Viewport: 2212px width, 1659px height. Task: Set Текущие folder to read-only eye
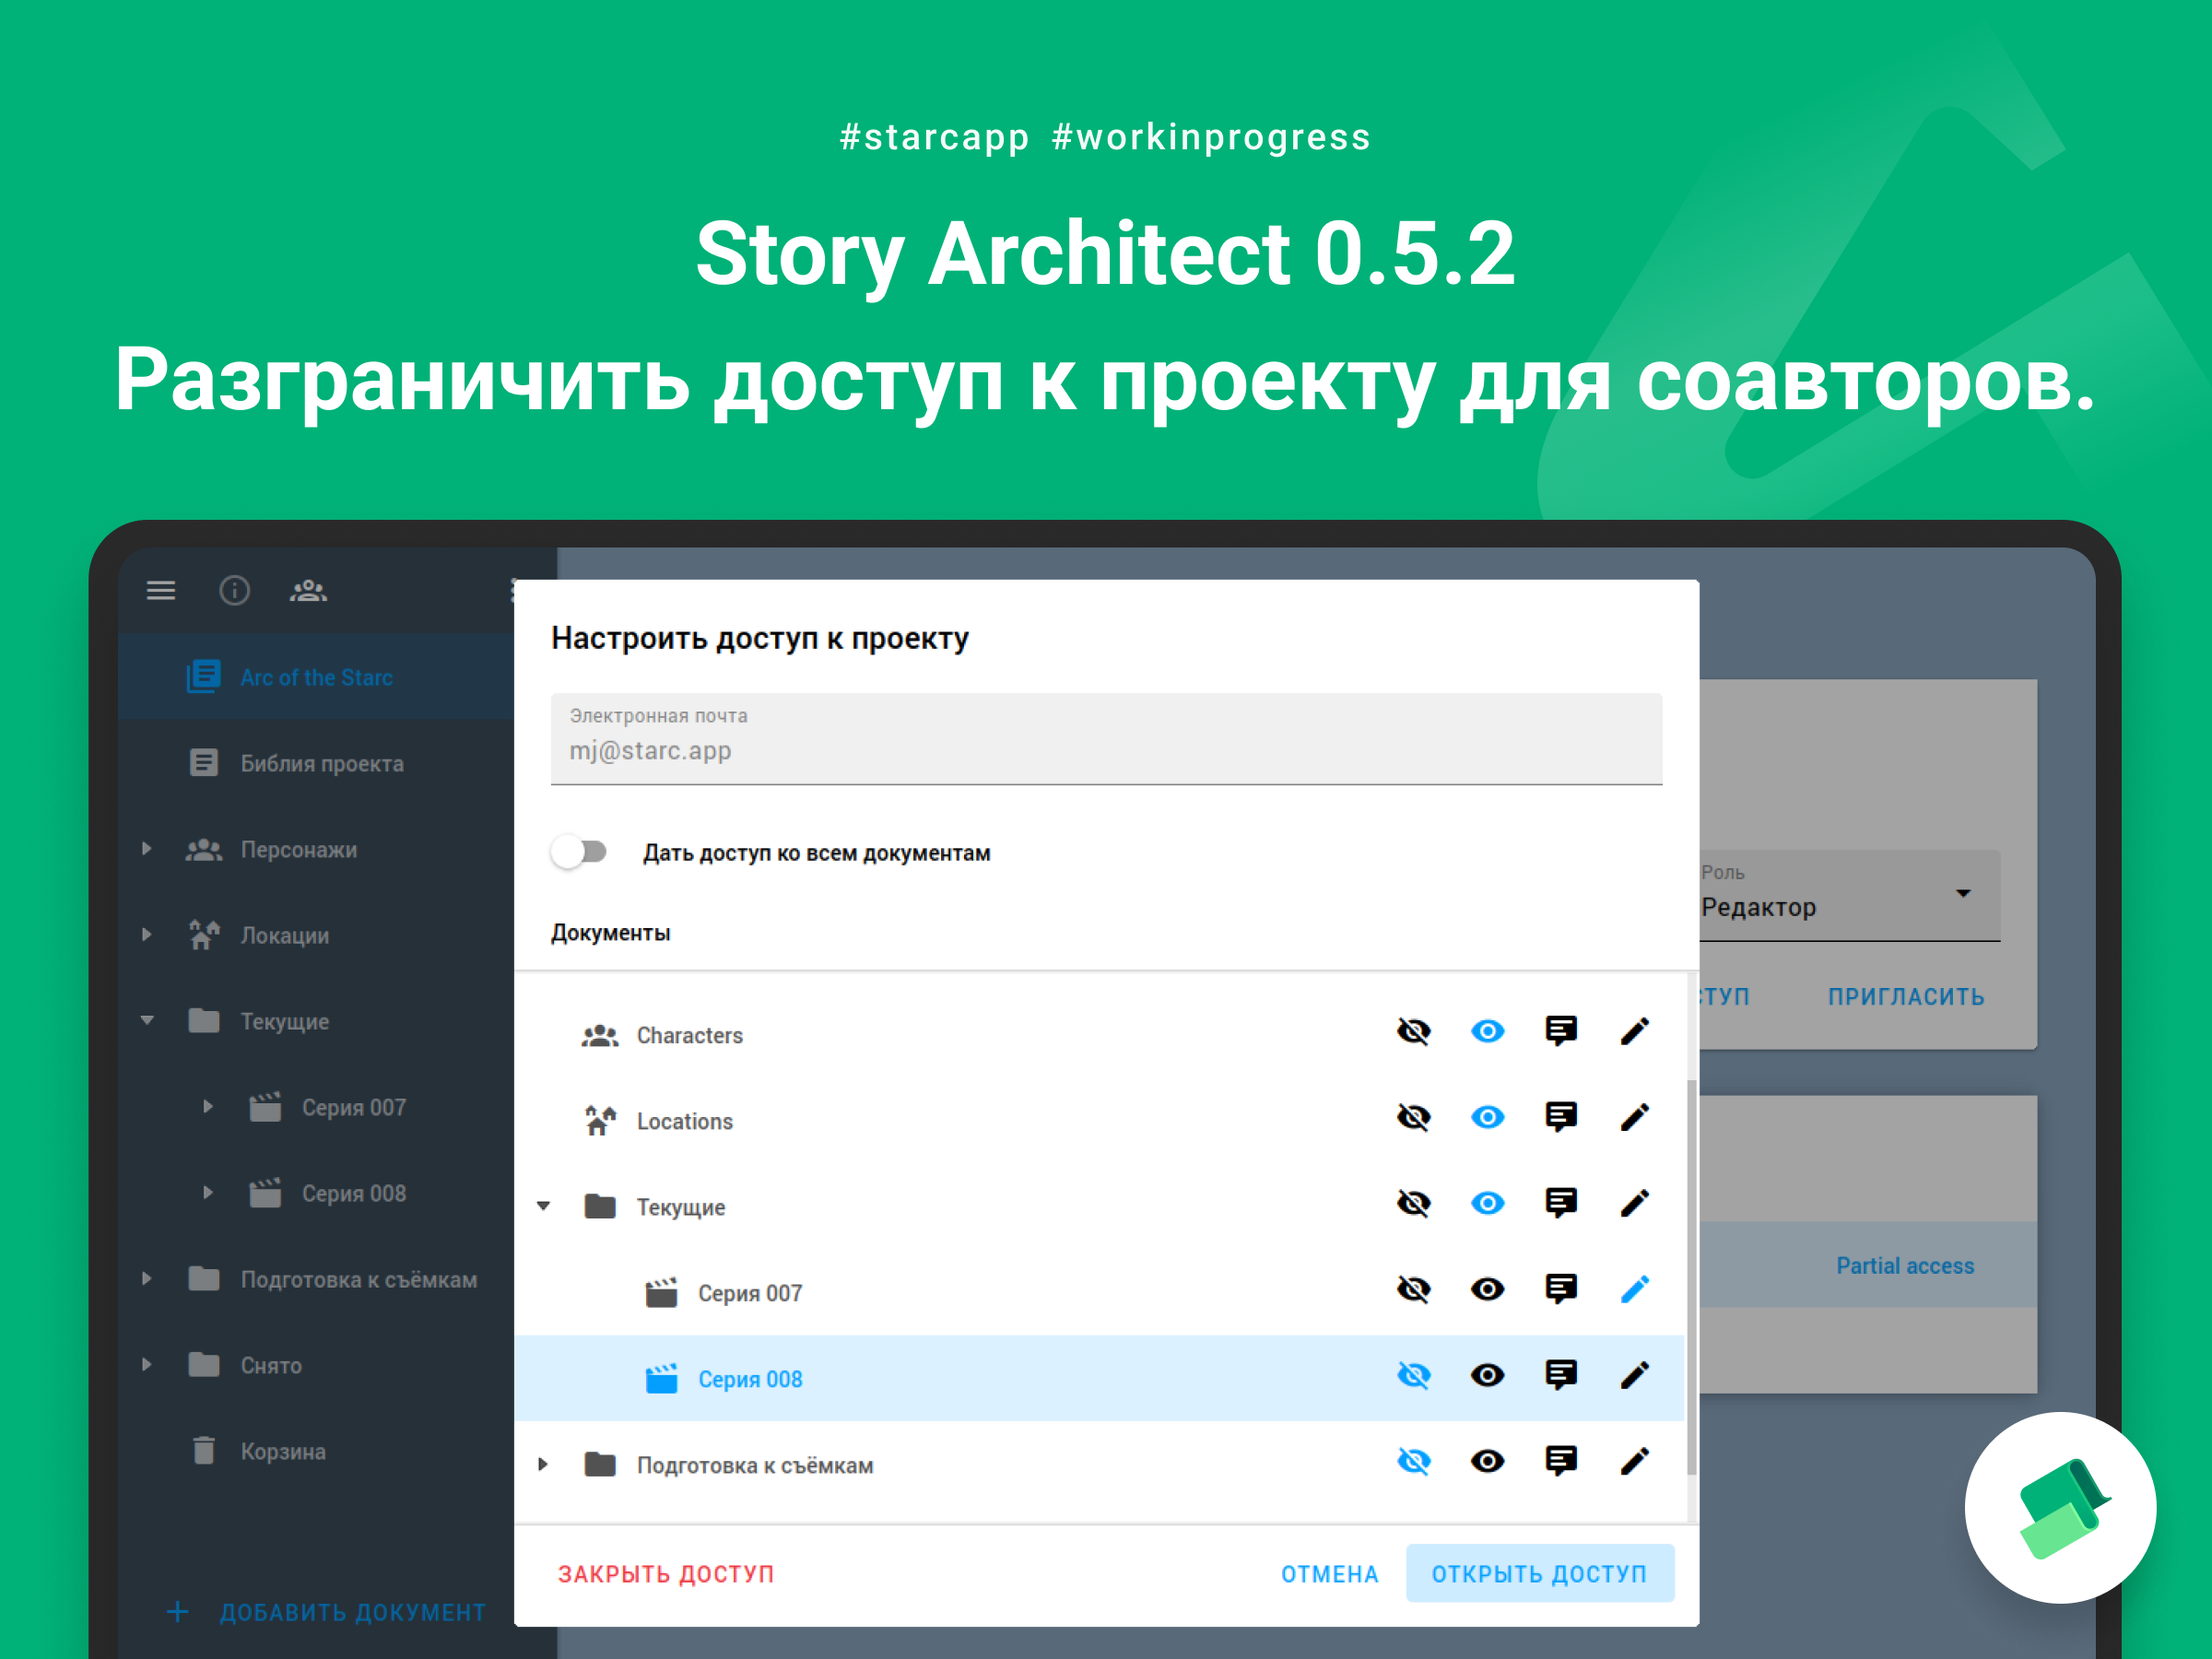(1487, 1203)
